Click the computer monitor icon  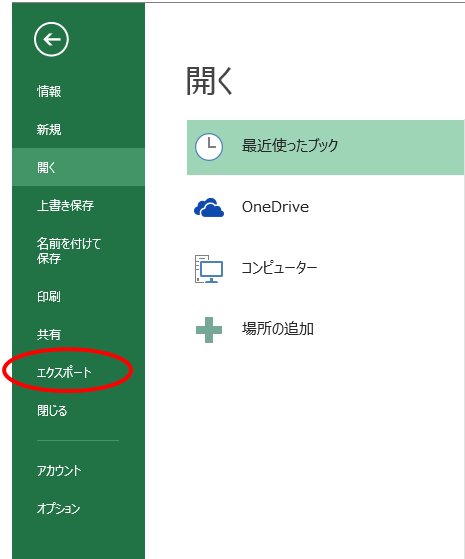pos(209,269)
